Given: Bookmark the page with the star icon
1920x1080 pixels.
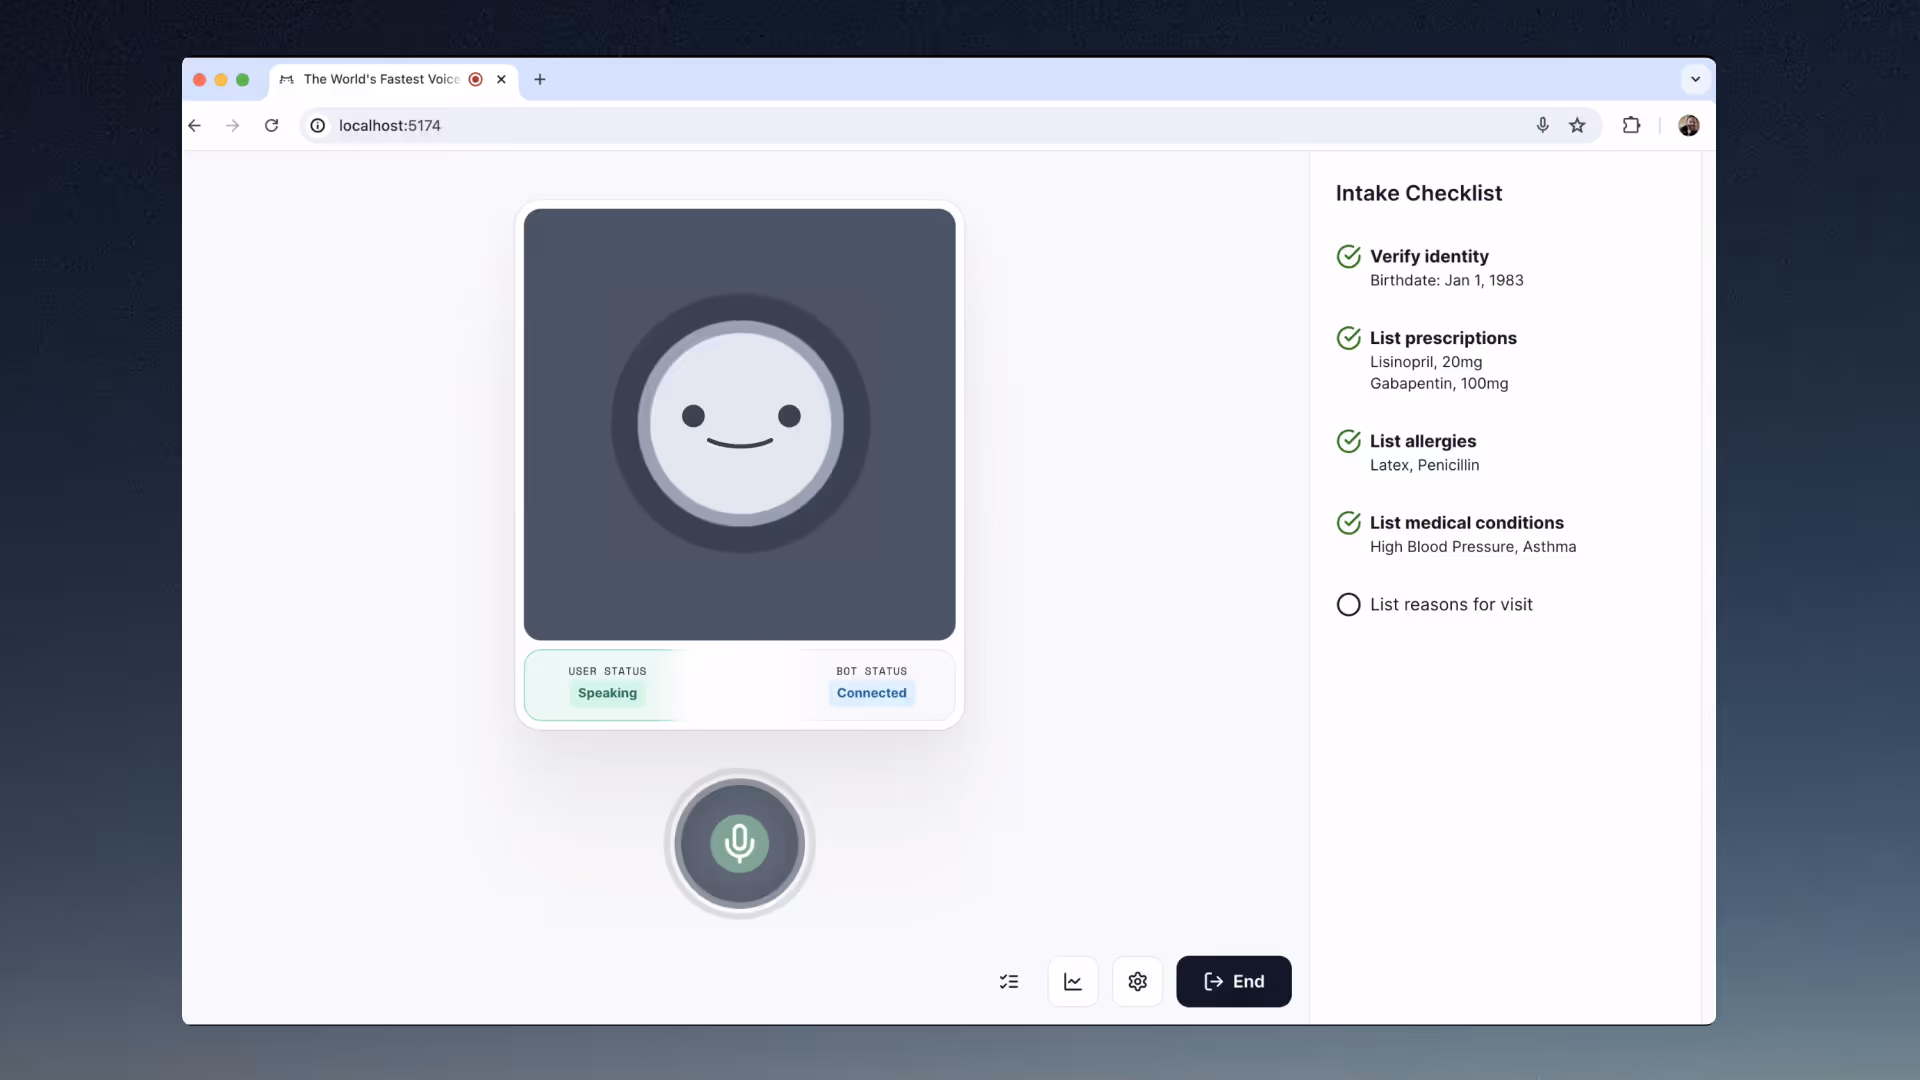Looking at the screenshot, I should (1577, 125).
